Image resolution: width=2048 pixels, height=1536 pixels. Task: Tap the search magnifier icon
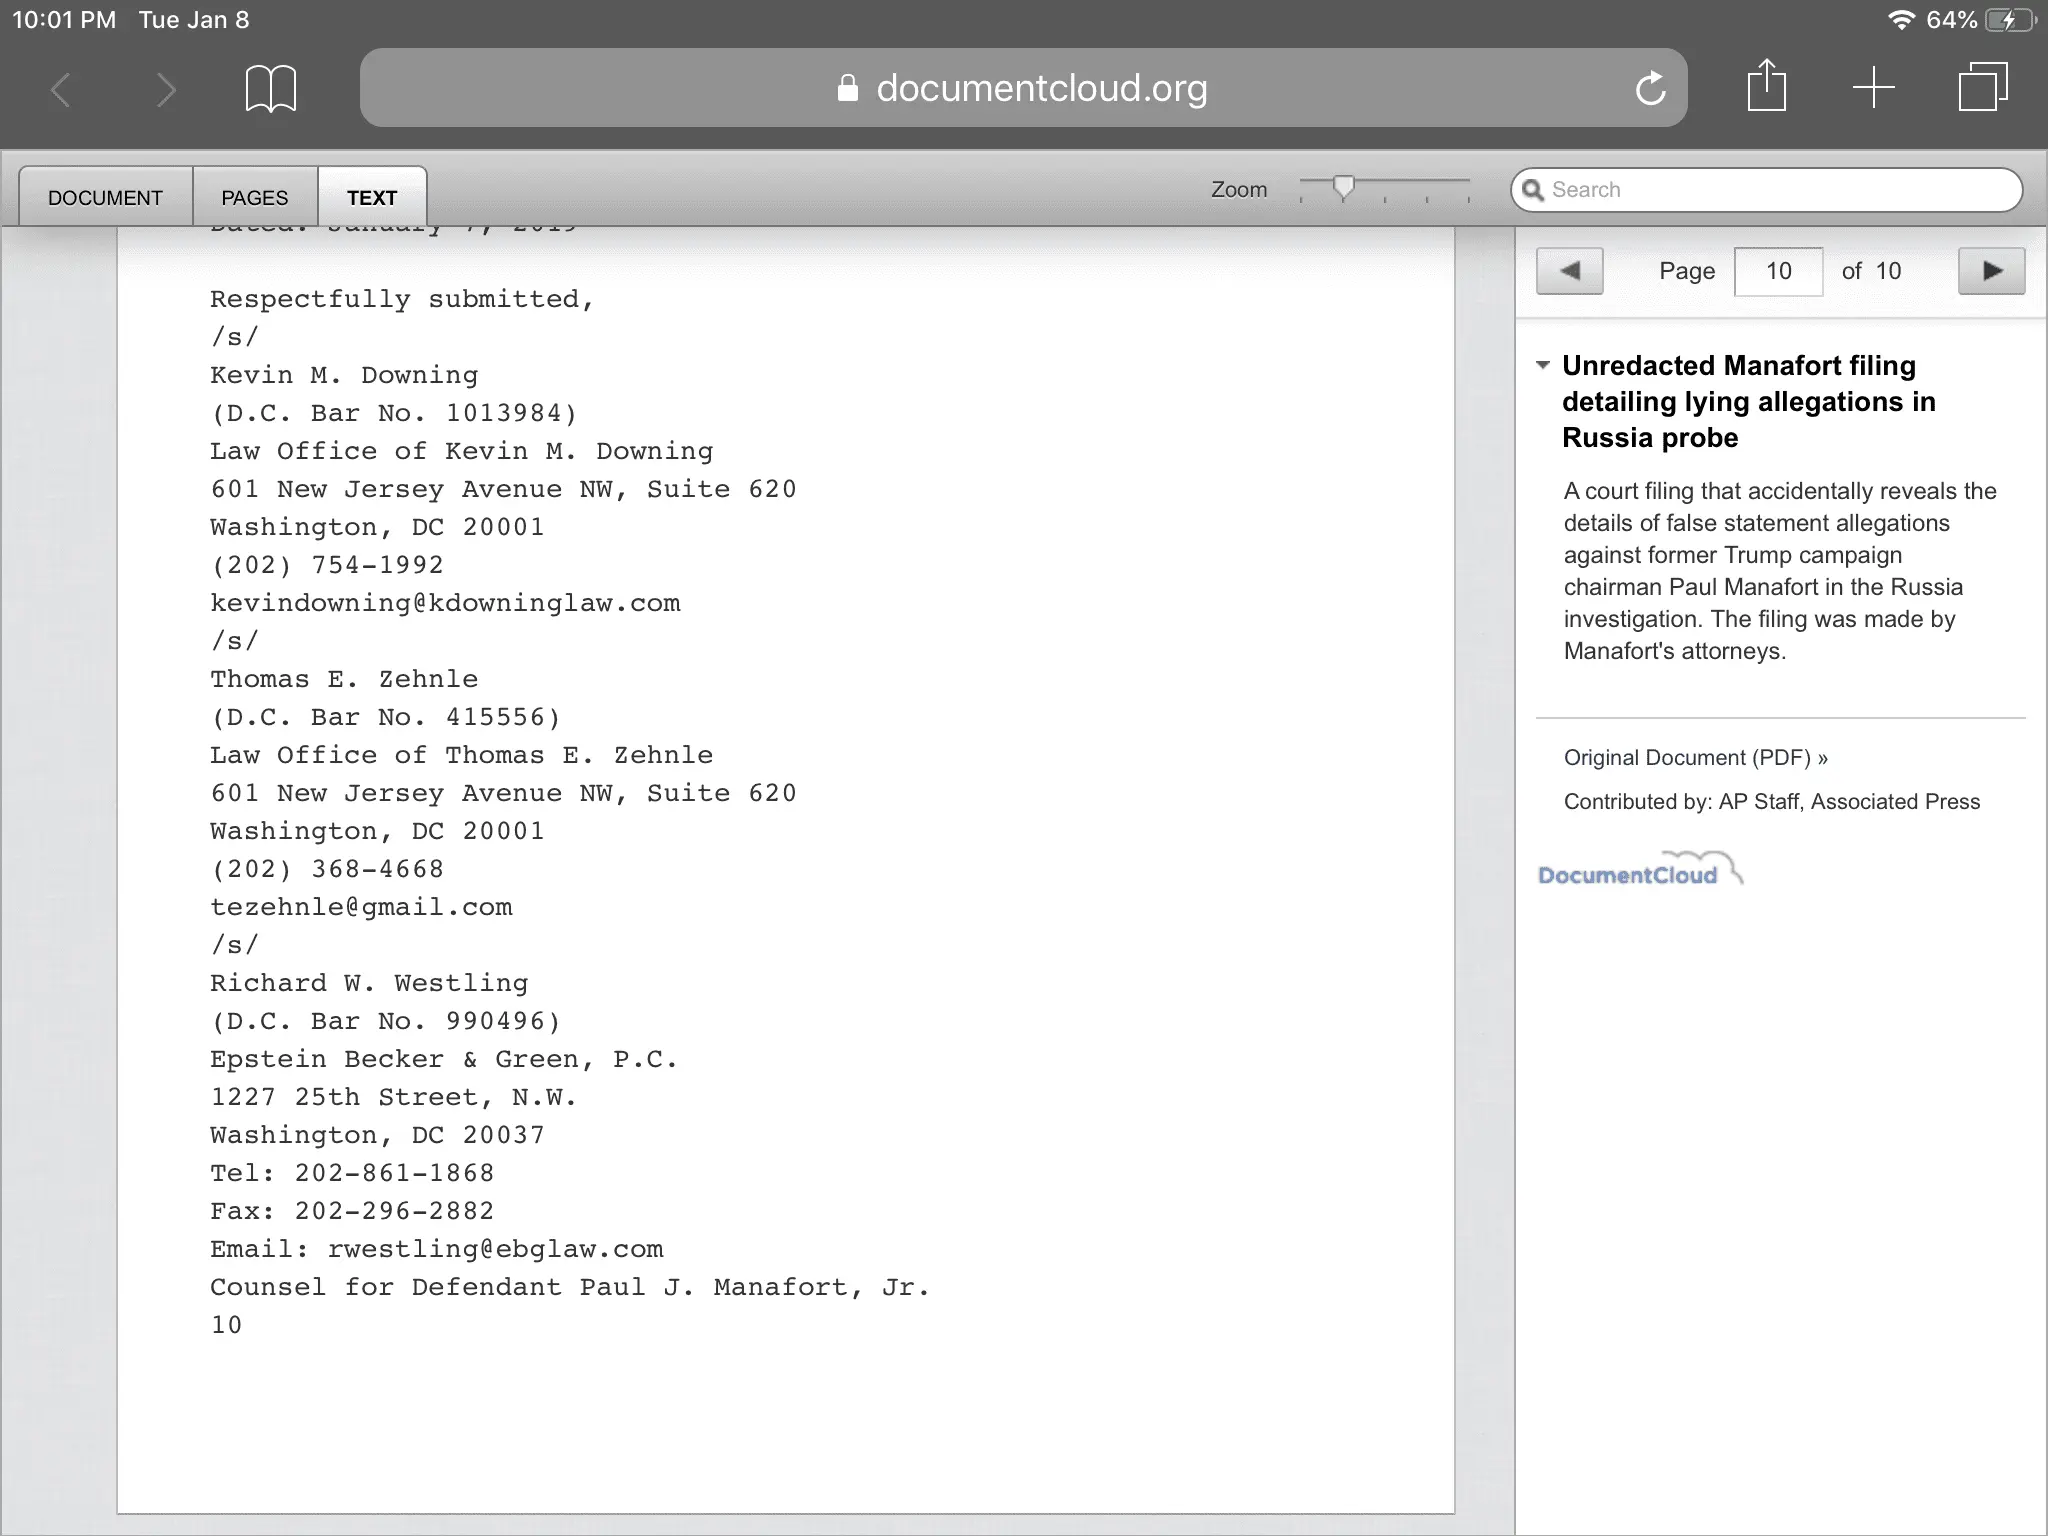(1533, 190)
